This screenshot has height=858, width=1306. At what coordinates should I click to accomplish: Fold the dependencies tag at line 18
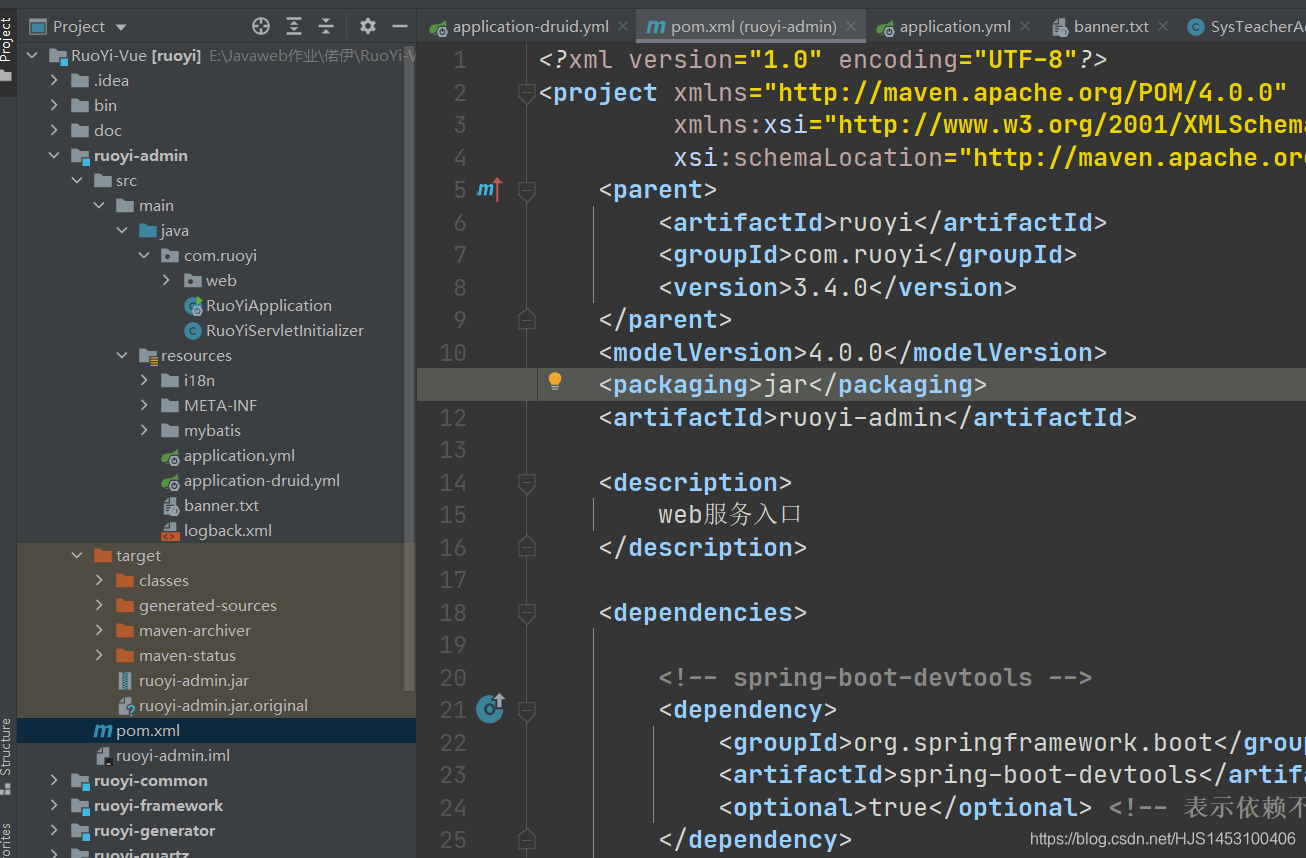click(x=526, y=612)
